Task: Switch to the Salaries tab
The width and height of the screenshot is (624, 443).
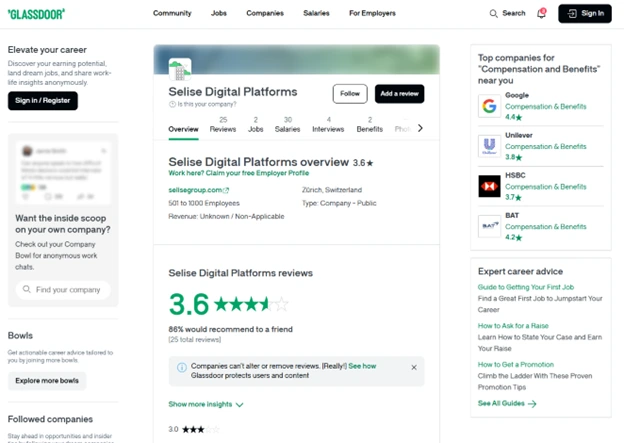Action: pyautogui.click(x=288, y=124)
